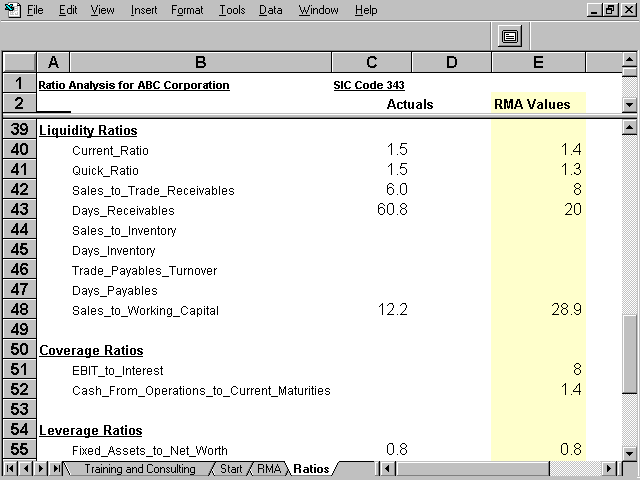
Task: Select row 1 header
Action: [x=20, y=83]
